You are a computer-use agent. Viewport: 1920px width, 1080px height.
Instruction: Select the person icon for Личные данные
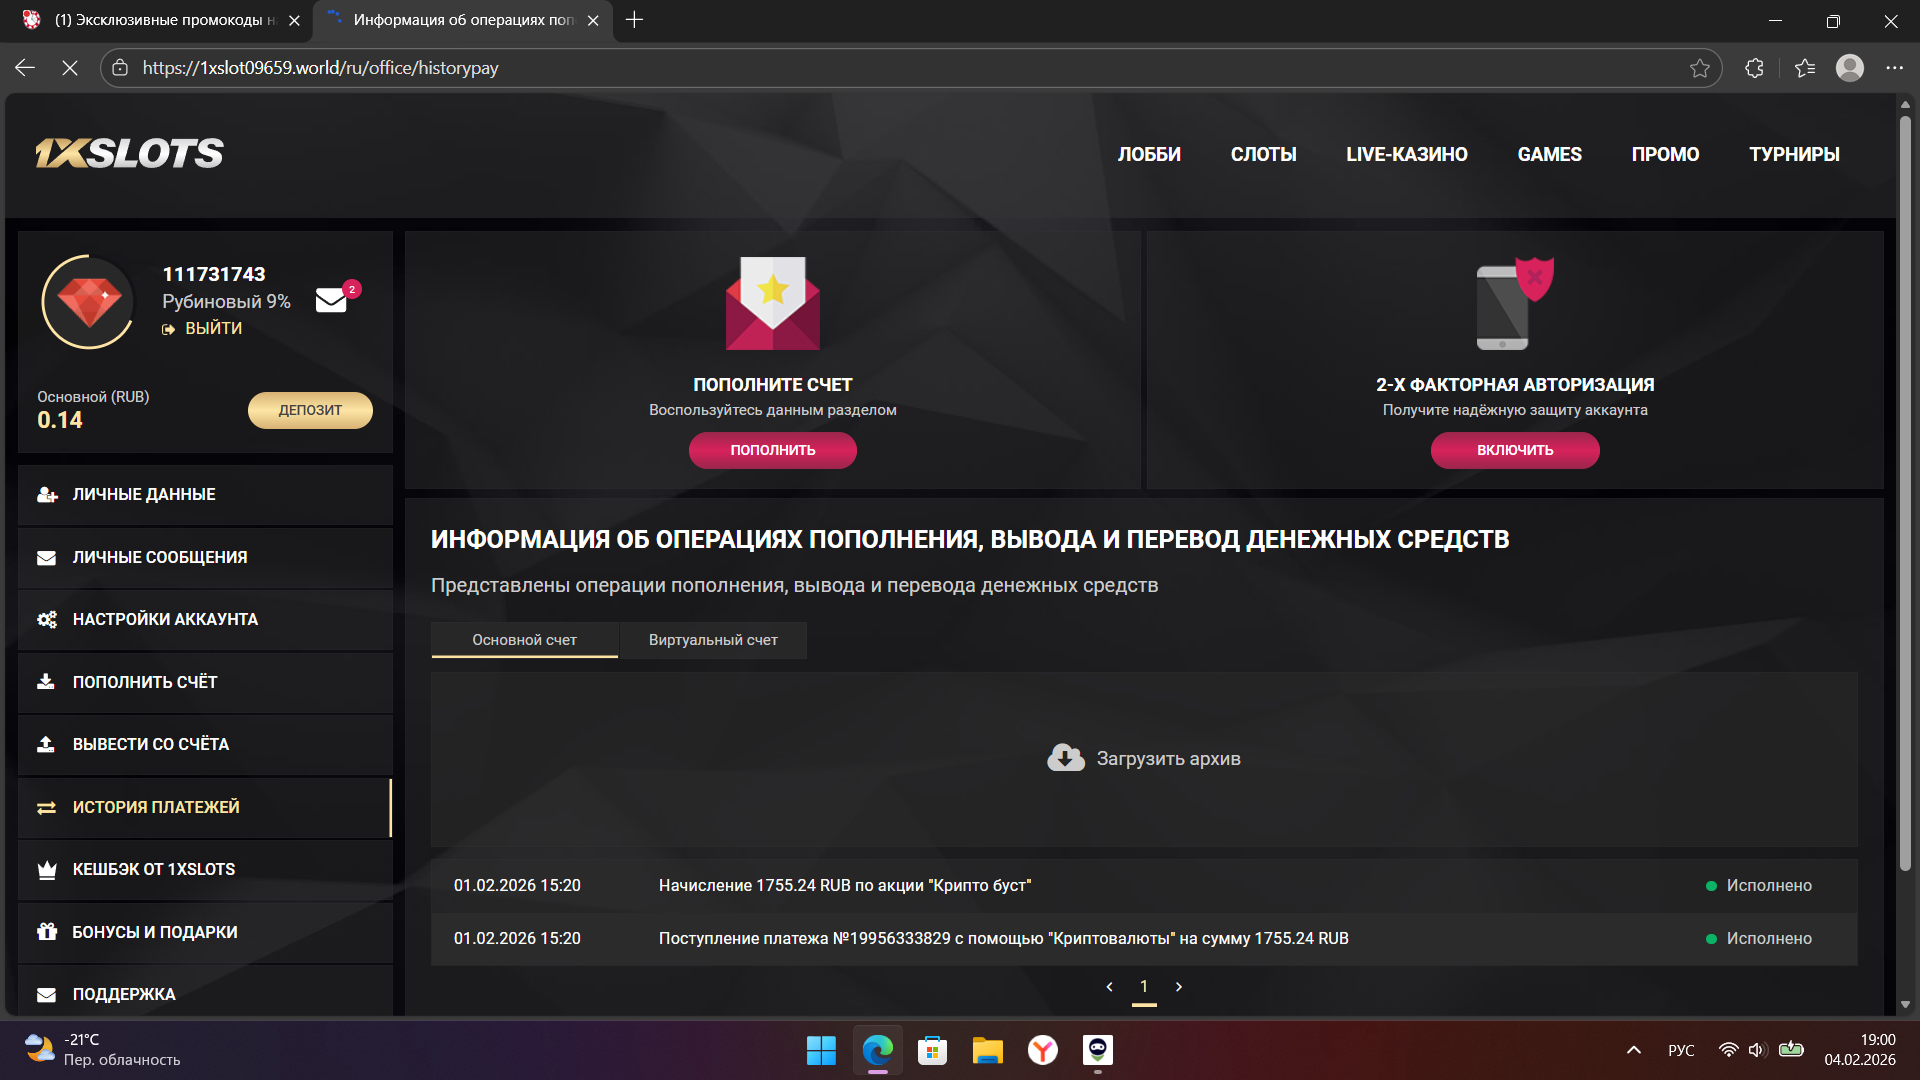point(47,494)
